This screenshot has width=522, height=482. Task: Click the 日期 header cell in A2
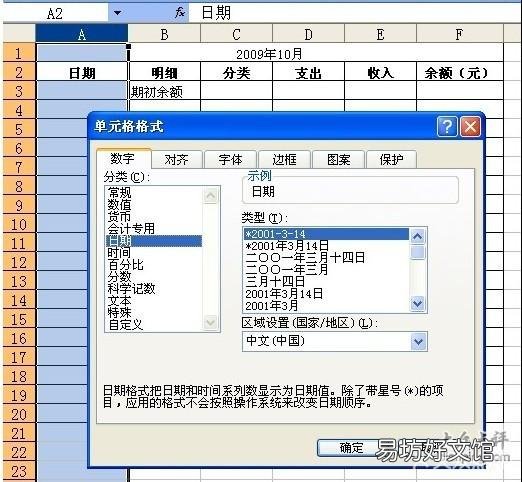click(82, 72)
